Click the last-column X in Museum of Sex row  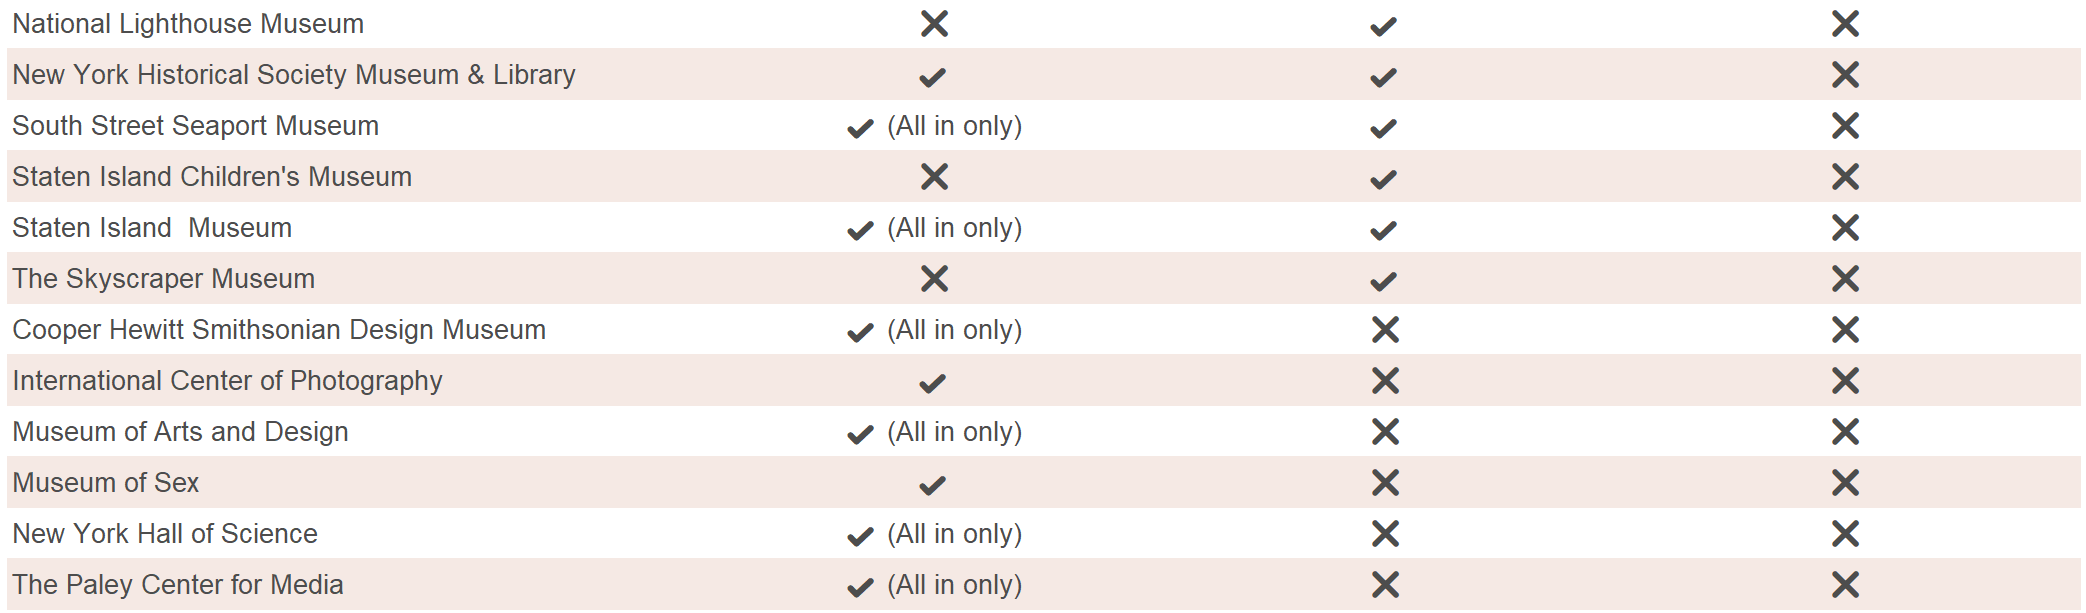click(1845, 483)
